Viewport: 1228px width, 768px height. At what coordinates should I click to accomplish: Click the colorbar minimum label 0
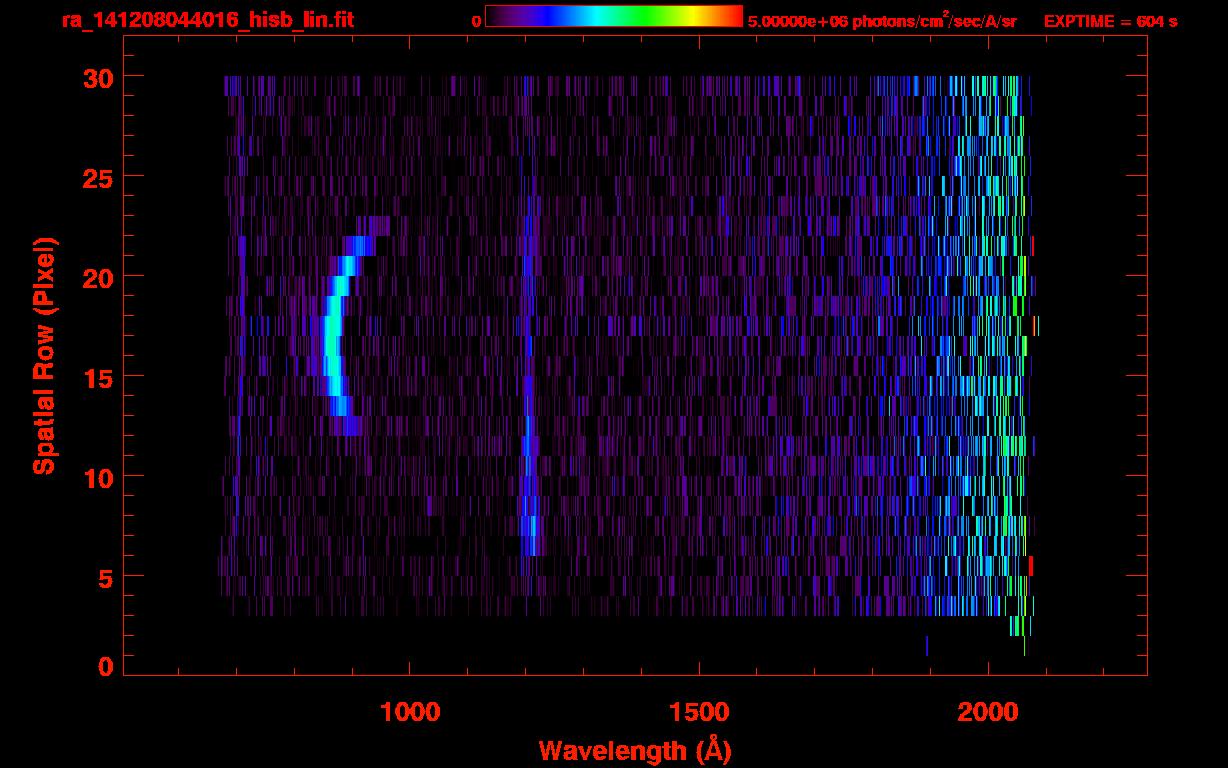tap(476, 21)
